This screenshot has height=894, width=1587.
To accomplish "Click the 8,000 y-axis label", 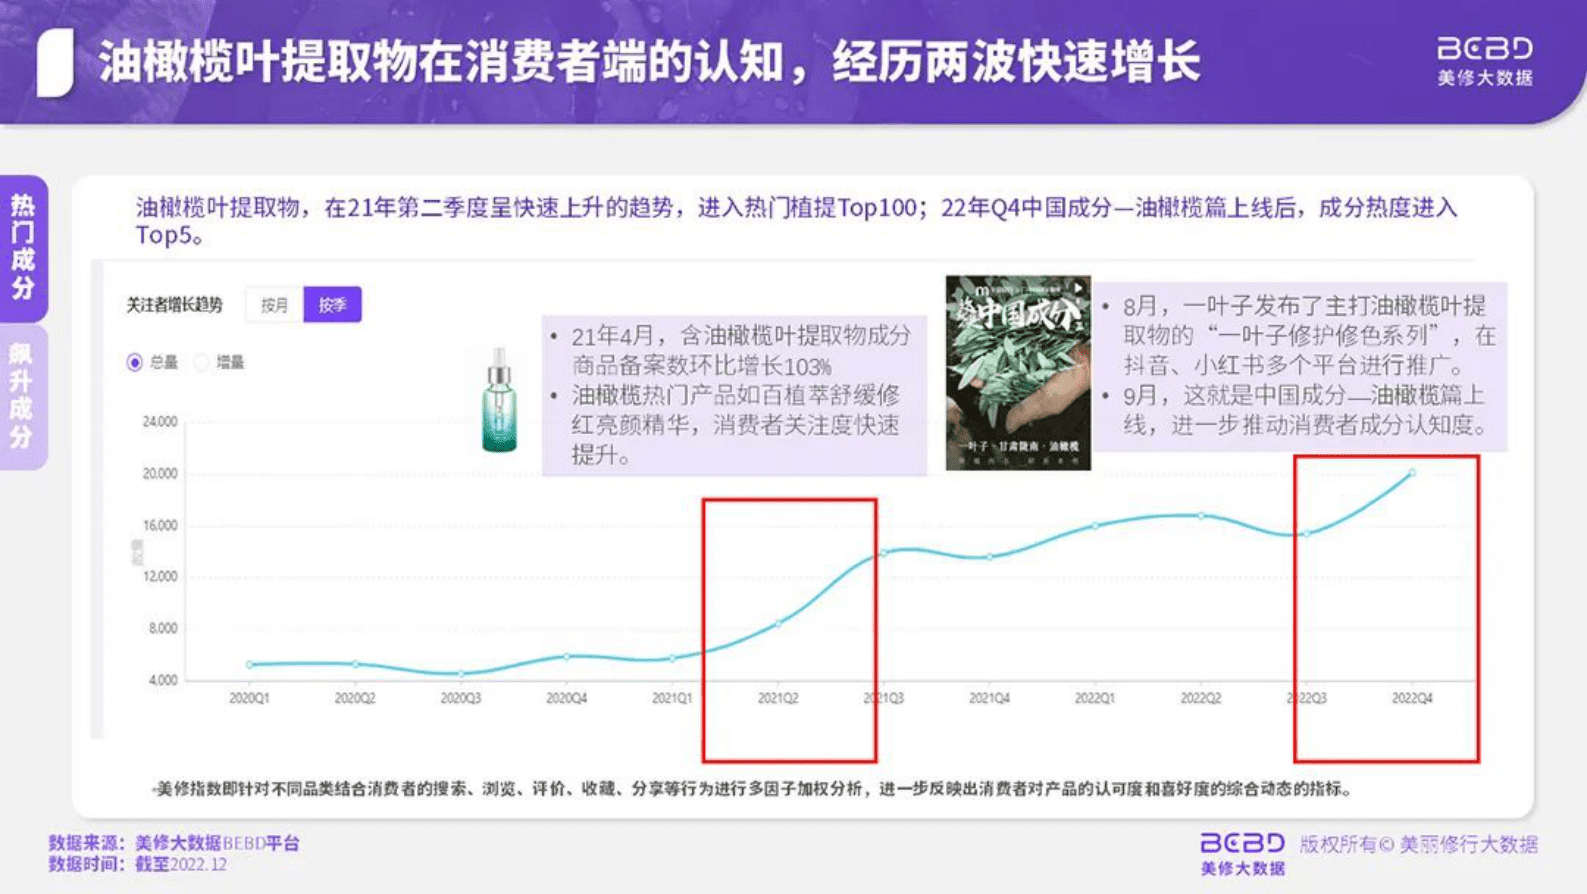I will (x=163, y=629).
